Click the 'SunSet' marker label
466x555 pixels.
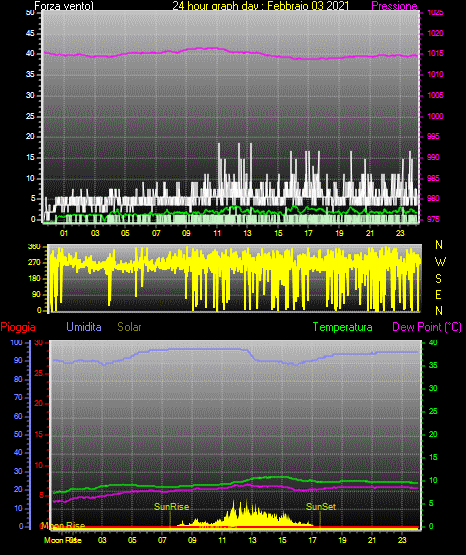(x=321, y=507)
